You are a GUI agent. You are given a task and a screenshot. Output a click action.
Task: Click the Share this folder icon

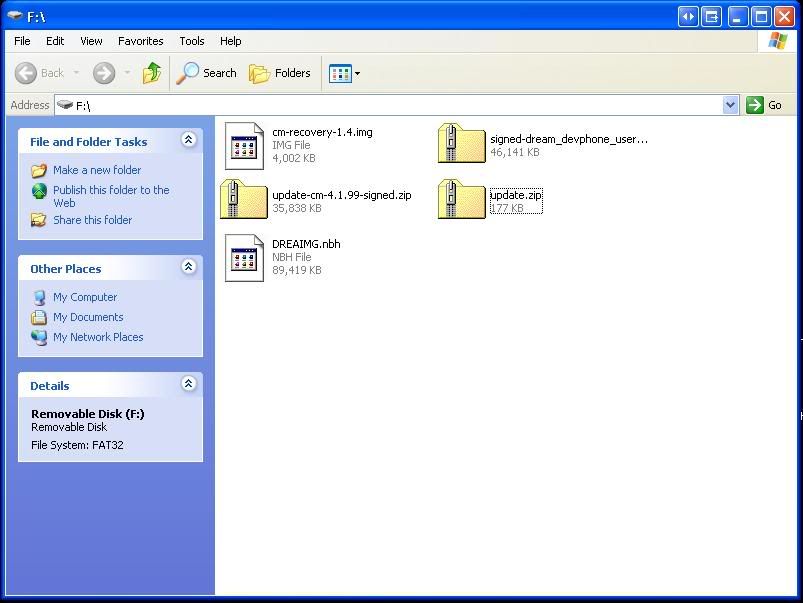[x=39, y=220]
